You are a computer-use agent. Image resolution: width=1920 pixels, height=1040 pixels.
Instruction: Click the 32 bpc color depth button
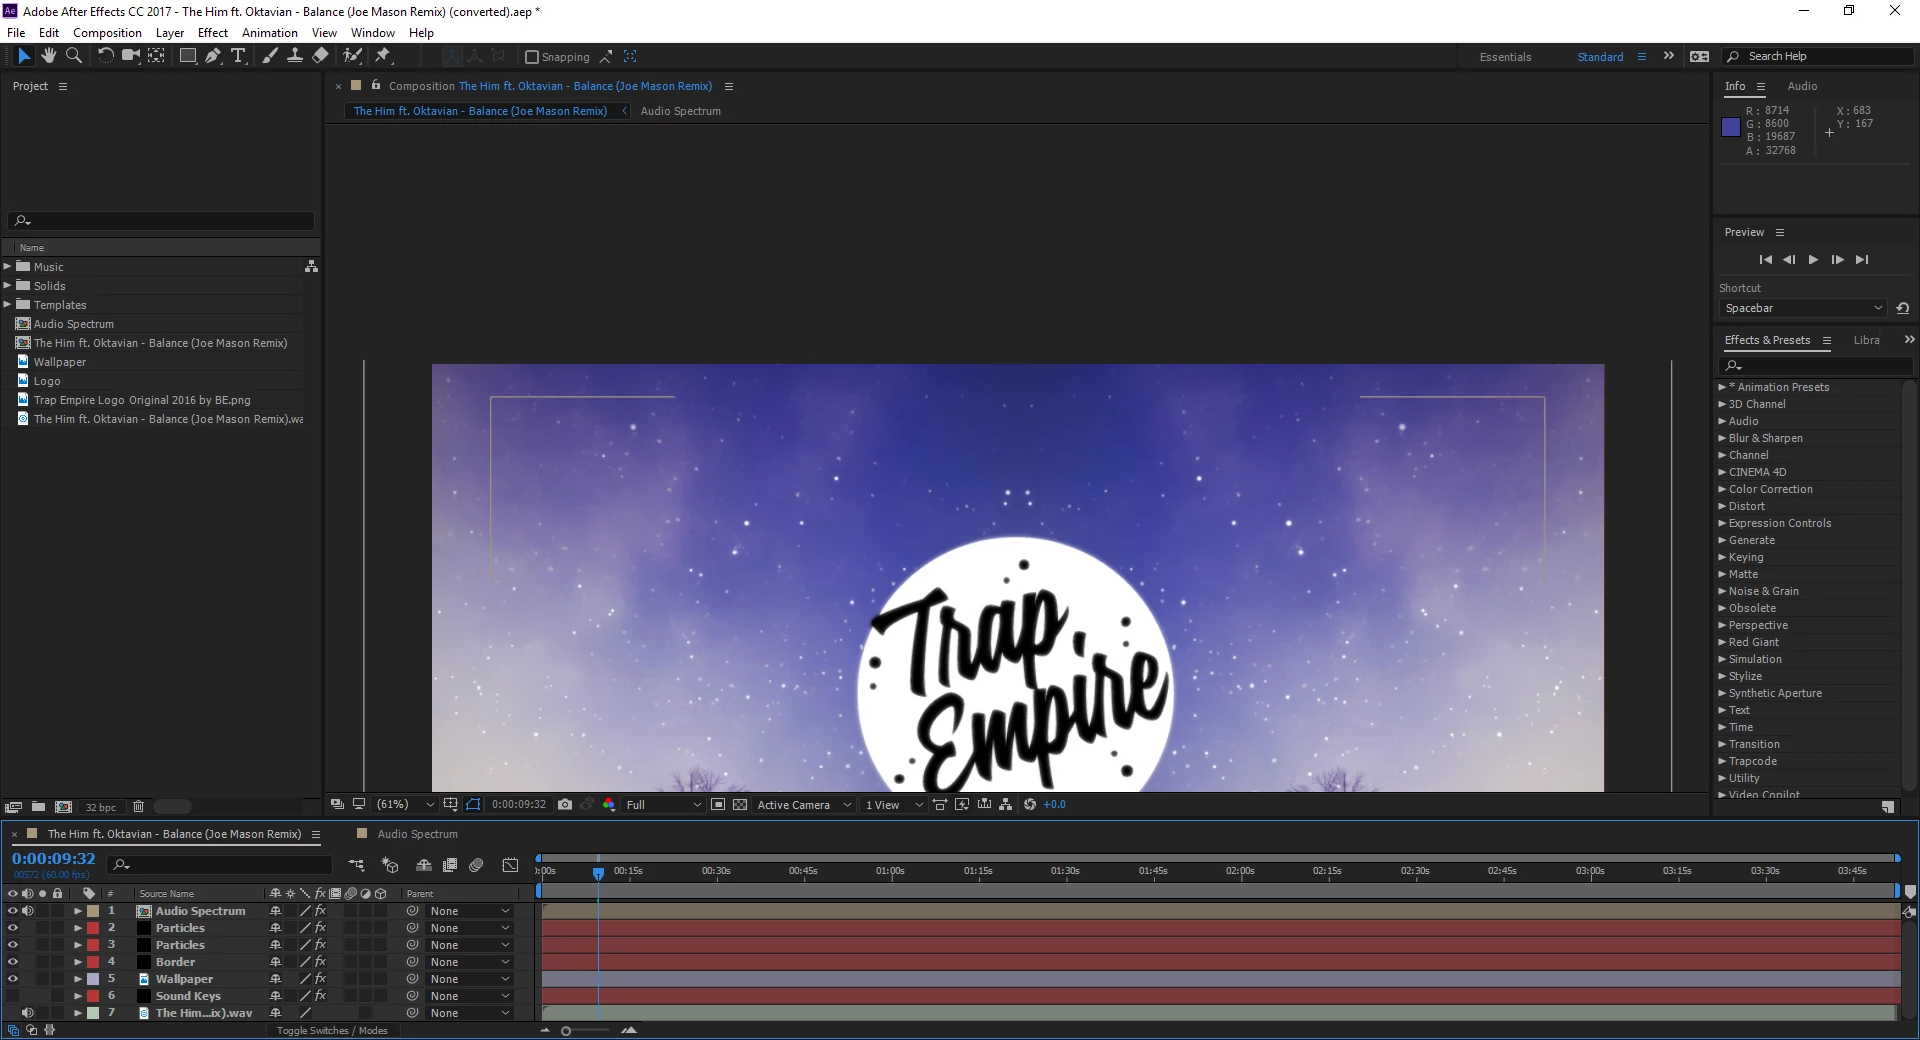pos(100,807)
